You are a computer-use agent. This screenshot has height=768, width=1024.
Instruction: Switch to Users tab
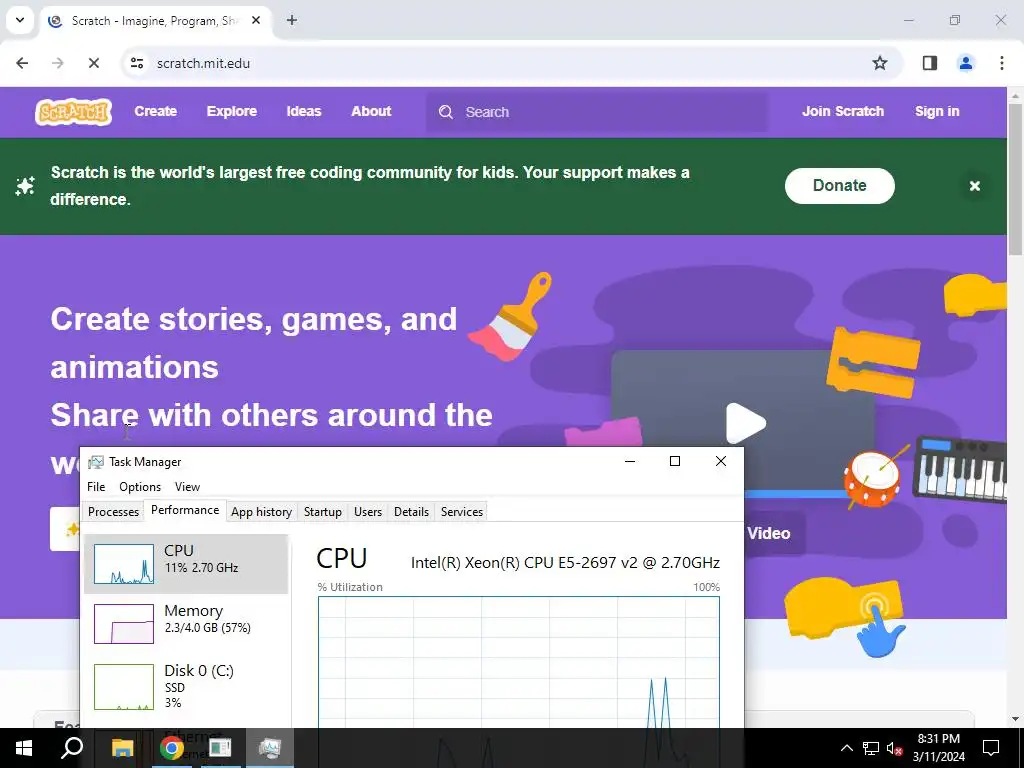pyautogui.click(x=368, y=512)
